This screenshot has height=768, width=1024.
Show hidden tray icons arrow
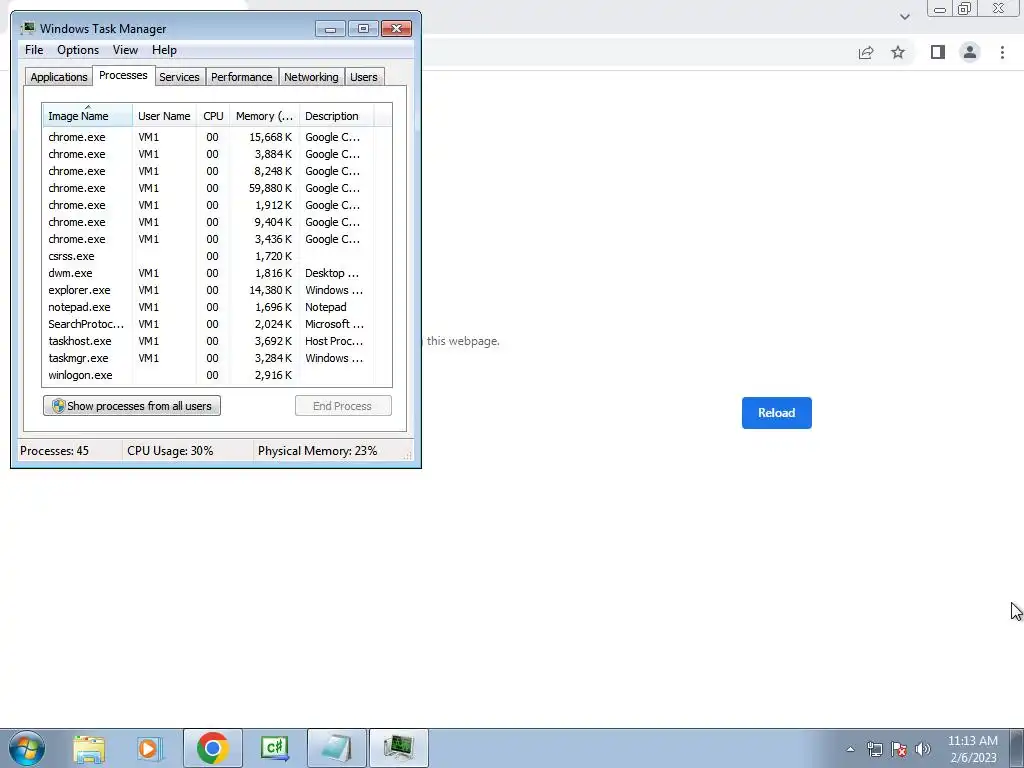click(850, 749)
